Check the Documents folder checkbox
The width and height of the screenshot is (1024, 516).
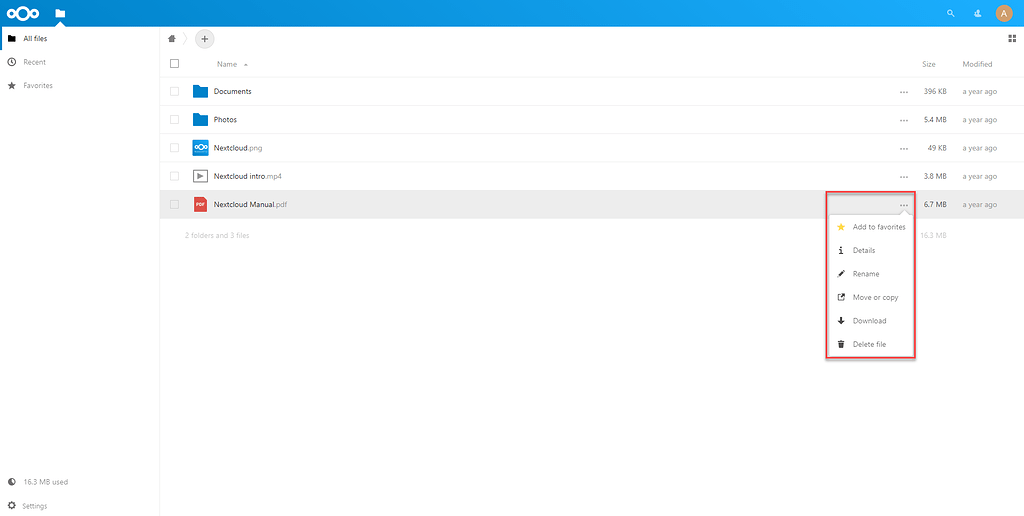click(174, 91)
